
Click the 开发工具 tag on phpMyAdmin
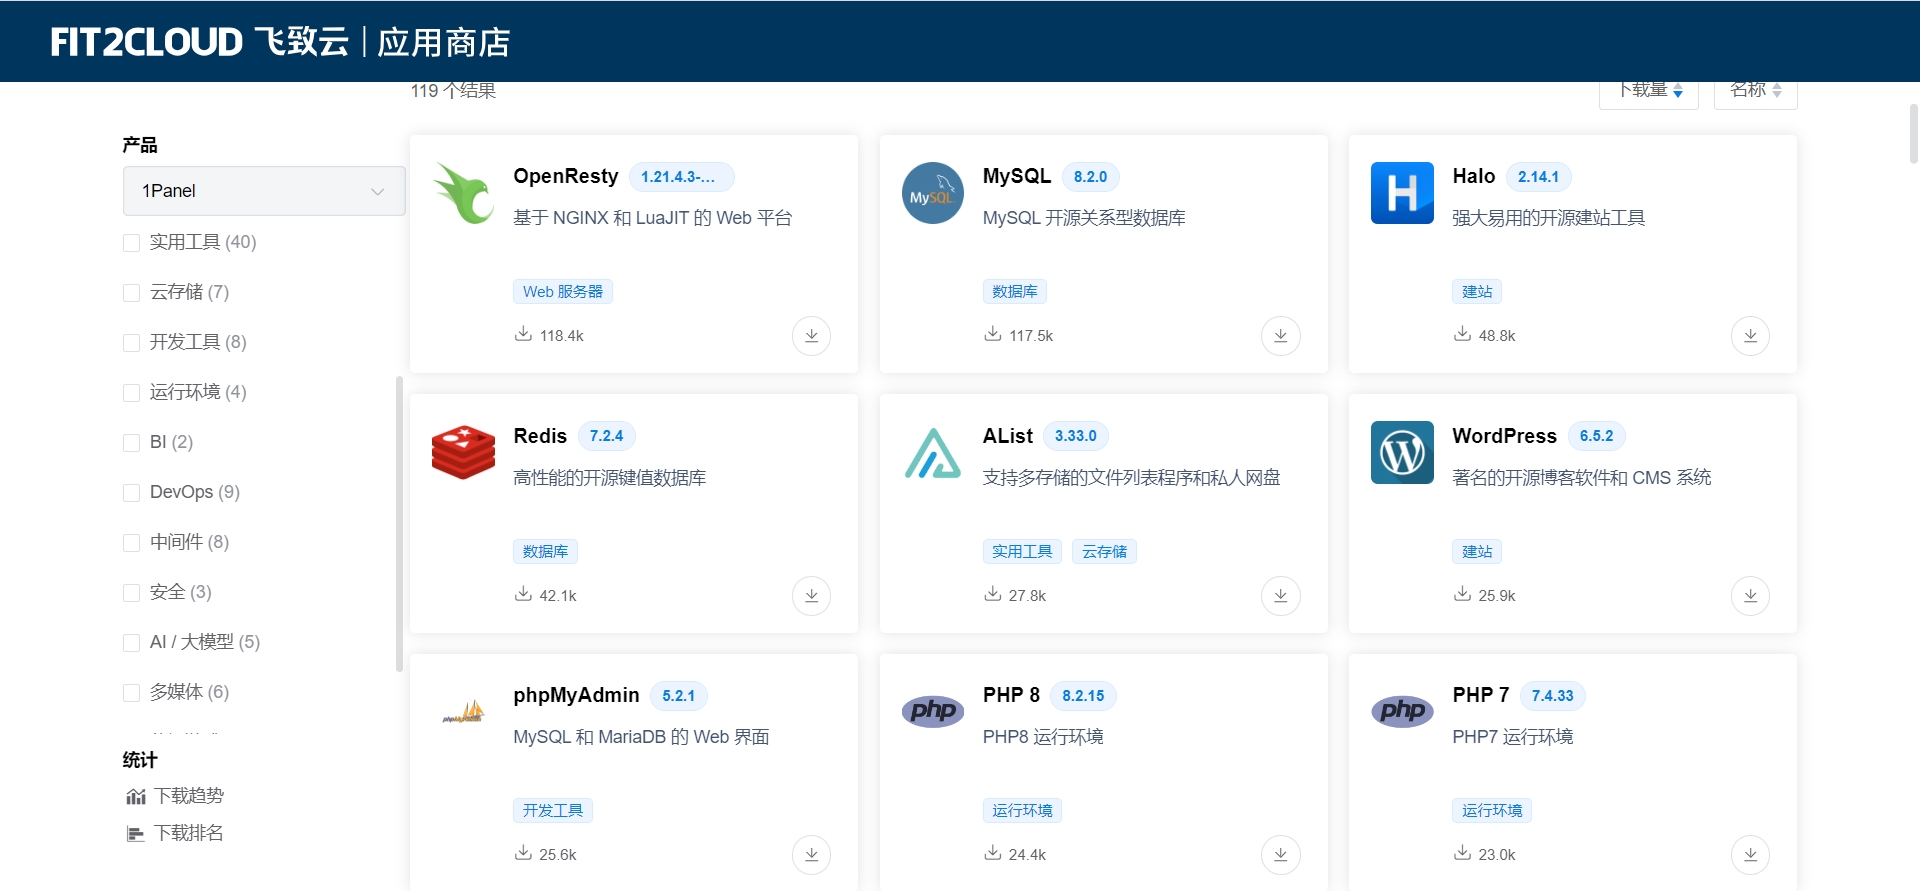(553, 811)
